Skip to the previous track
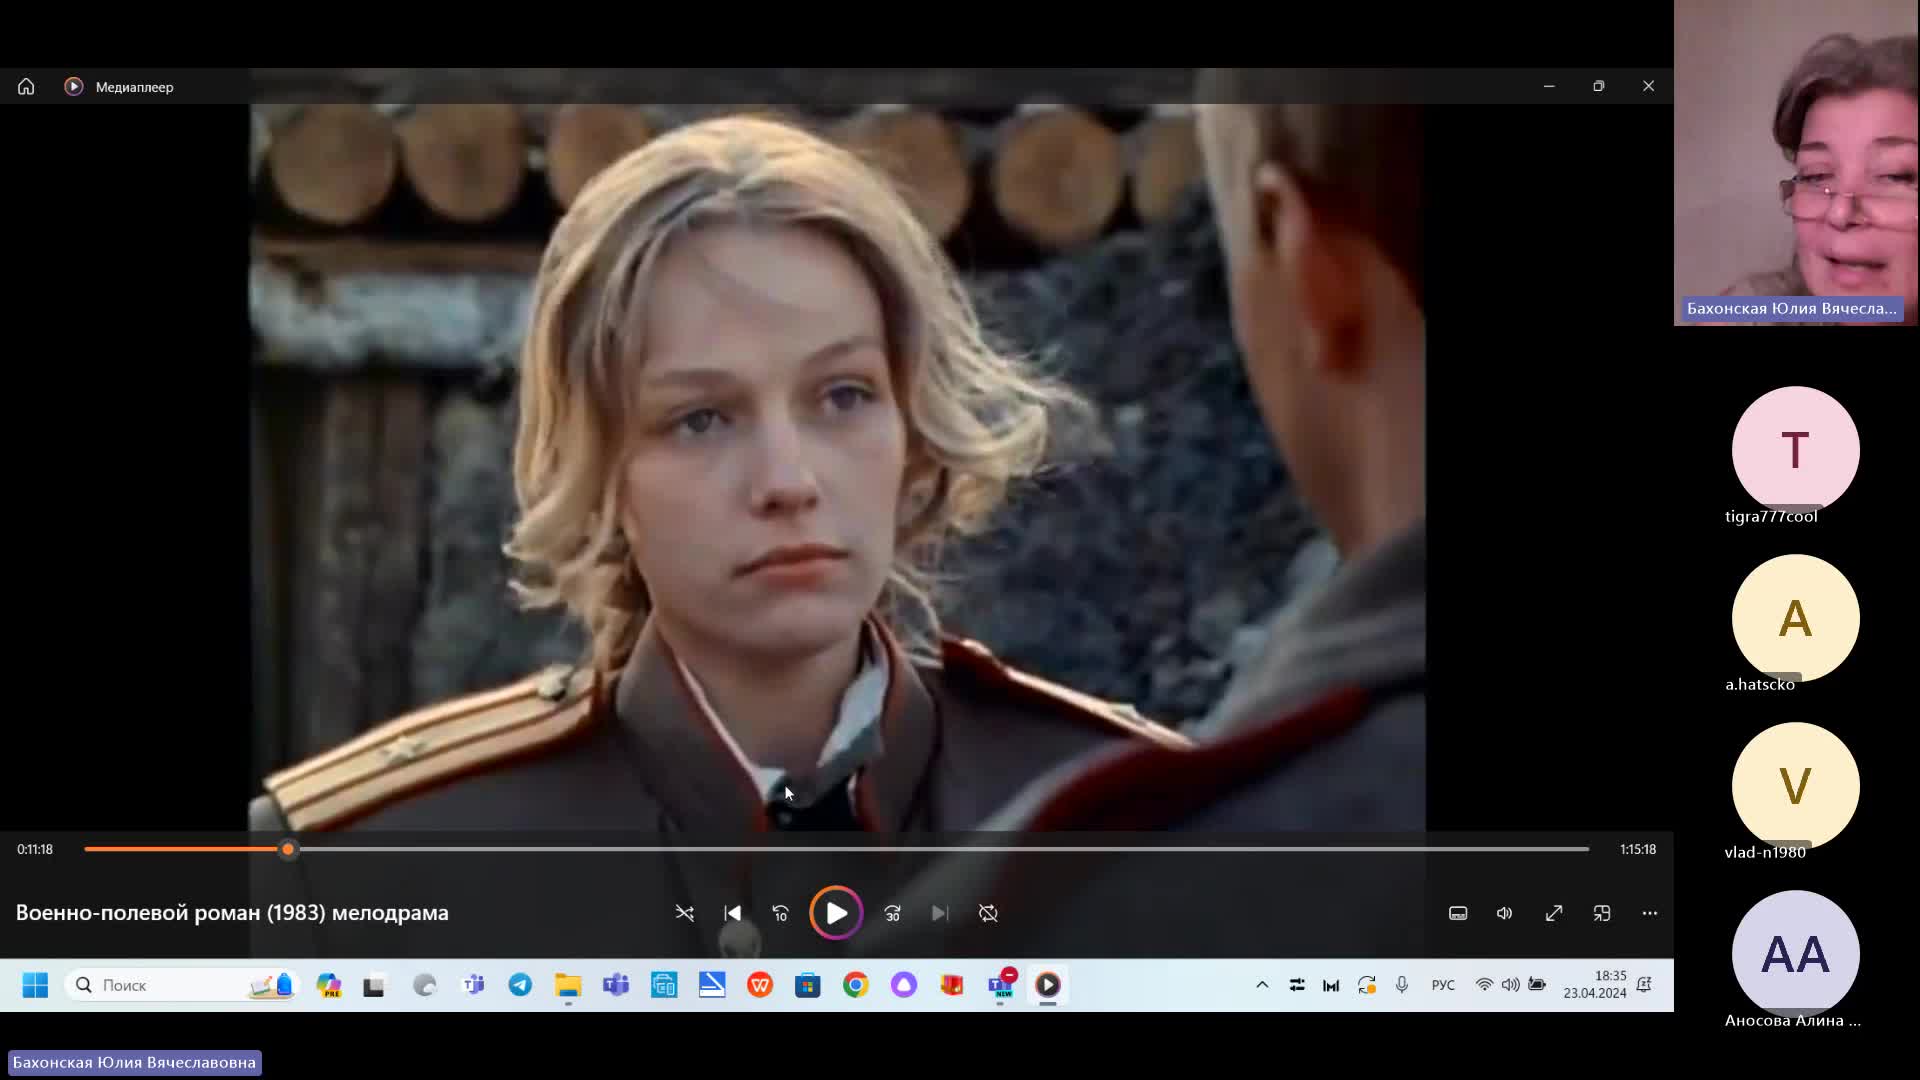1920x1080 pixels. [733, 913]
